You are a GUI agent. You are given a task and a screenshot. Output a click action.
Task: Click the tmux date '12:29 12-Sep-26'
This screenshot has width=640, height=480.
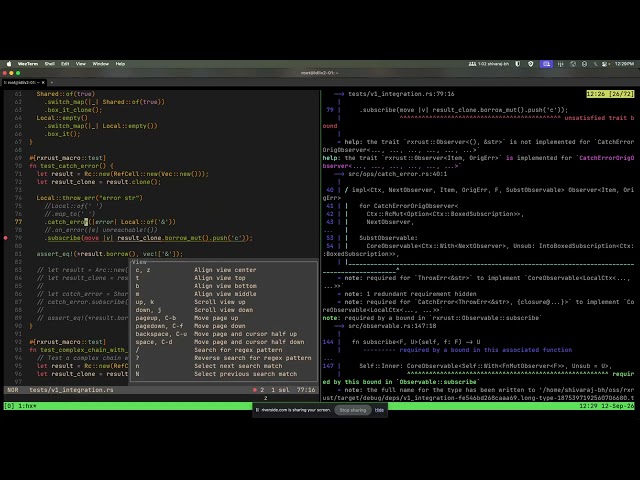pyautogui.click(x=607, y=406)
